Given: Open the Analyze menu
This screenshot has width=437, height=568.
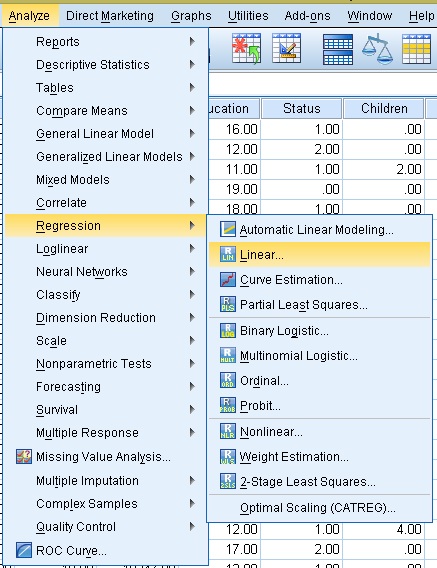Looking at the screenshot, I should click(x=29, y=16).
